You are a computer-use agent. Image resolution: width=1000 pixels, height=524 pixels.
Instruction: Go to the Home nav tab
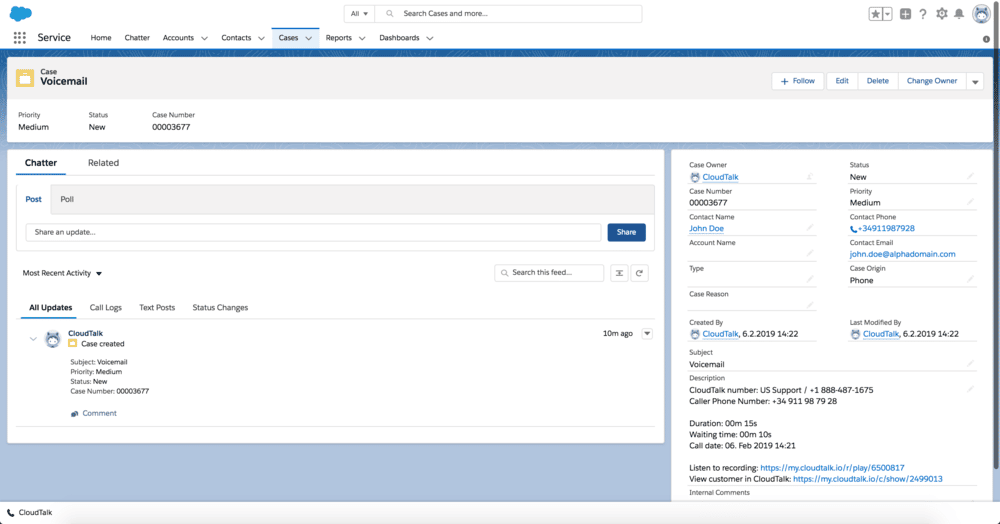tap(101, 38)
